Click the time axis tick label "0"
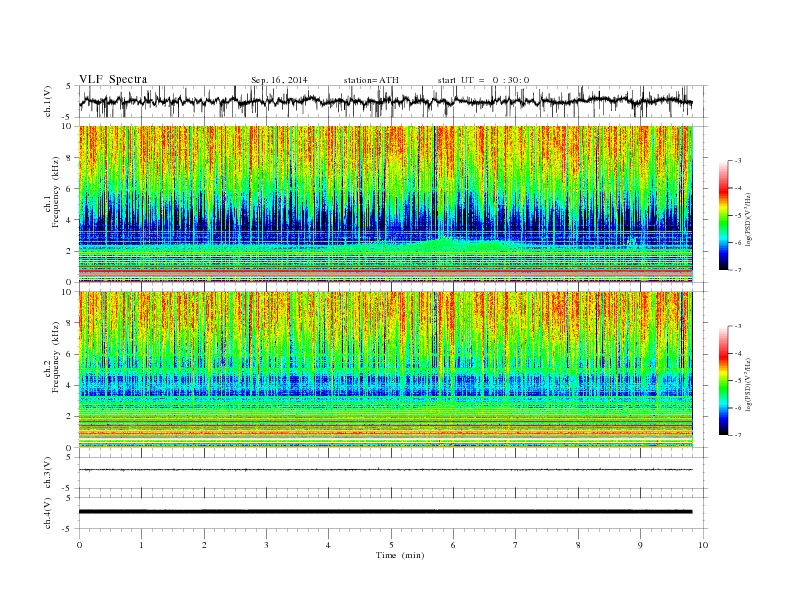The width and height of the screenshot is (792, 612). (79, 545)
